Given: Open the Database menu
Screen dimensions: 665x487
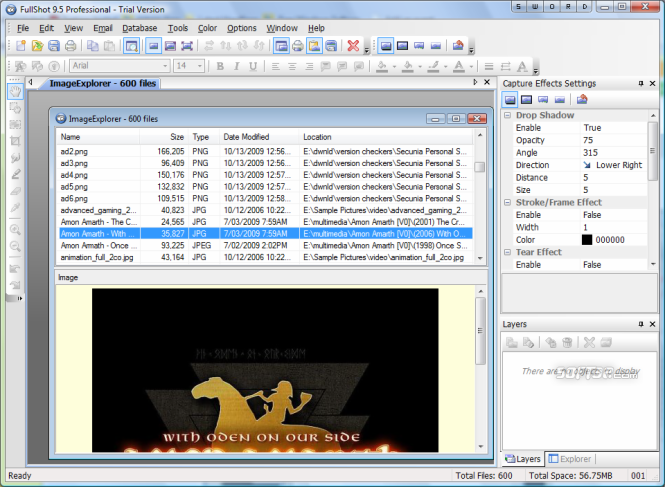Looking at the screenshot, I should (140, 28).
